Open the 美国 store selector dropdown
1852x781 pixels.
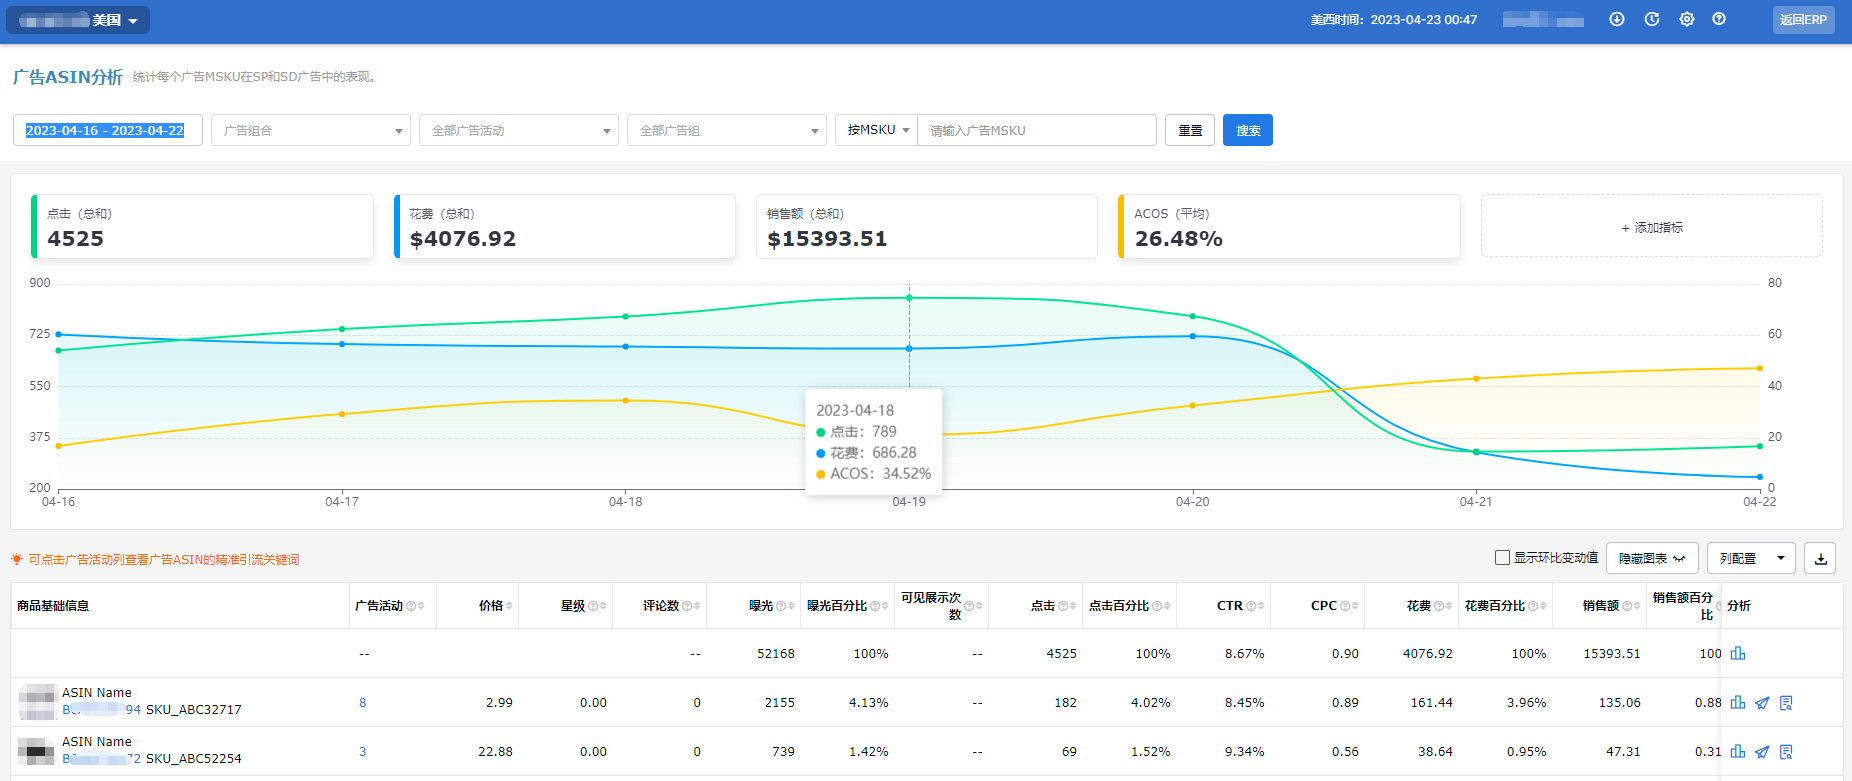click(x=78, y=20)
